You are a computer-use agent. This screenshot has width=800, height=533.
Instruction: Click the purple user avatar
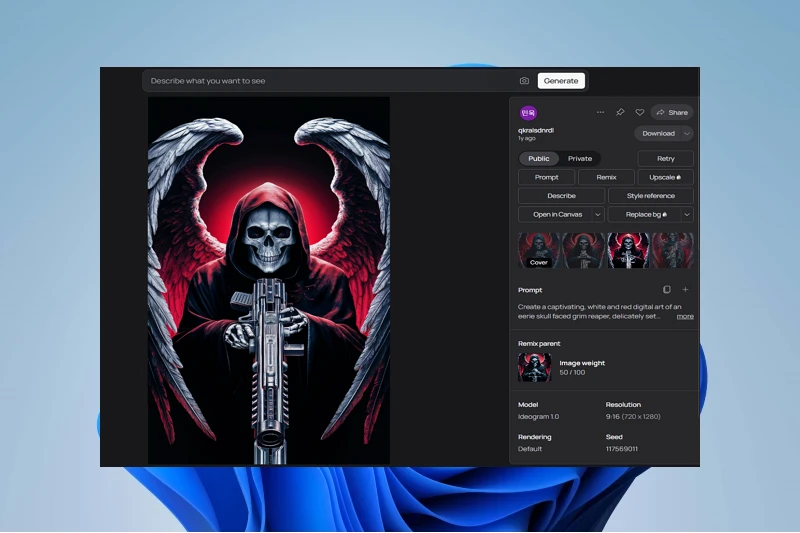528,113
